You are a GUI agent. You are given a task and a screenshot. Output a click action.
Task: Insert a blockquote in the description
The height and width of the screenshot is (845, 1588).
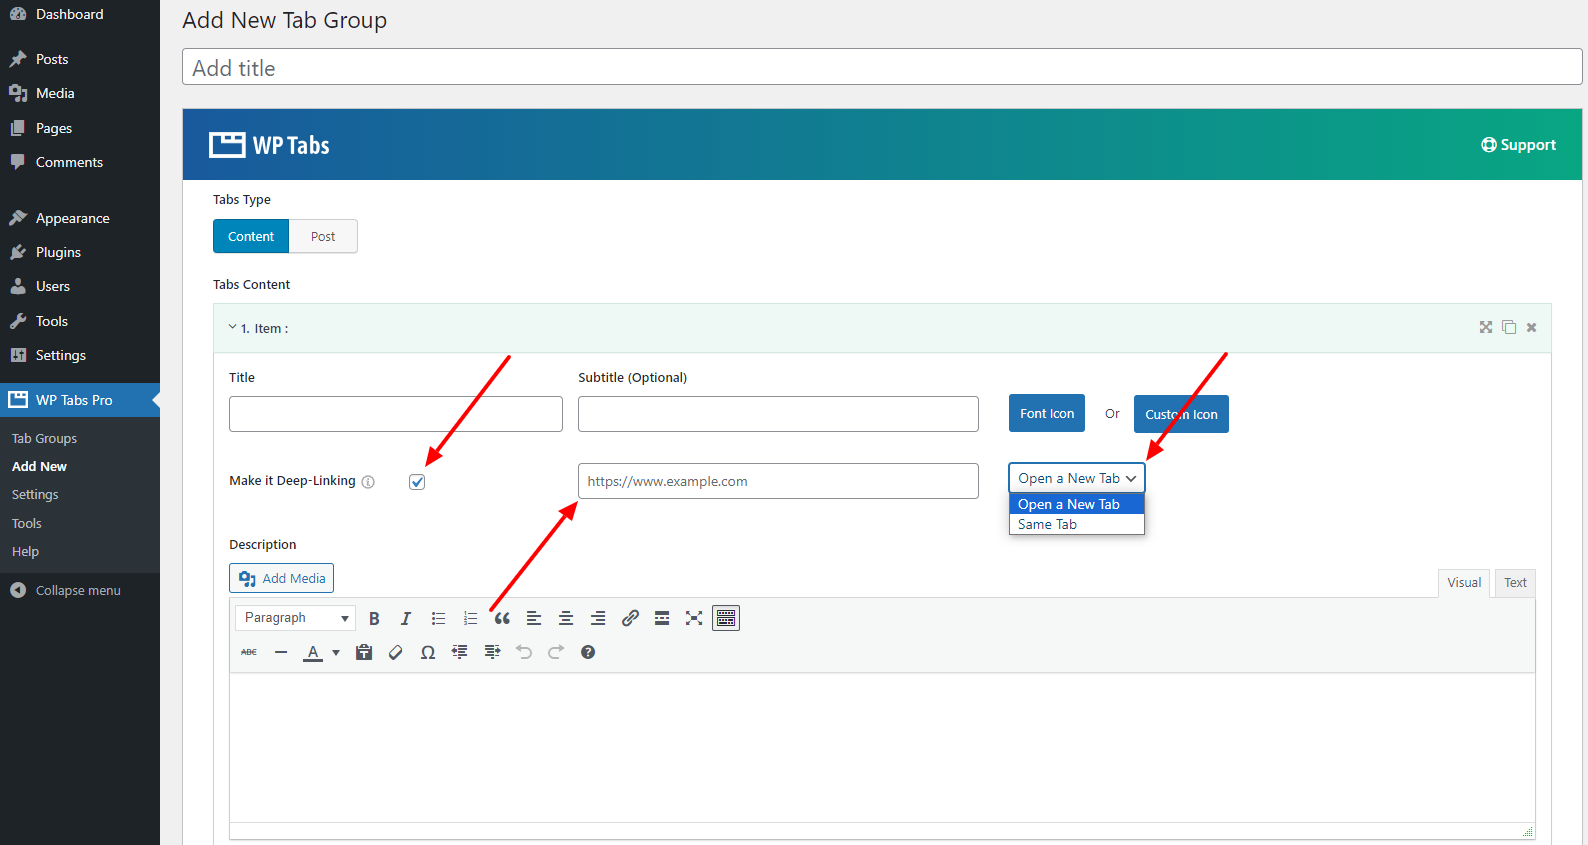coord(502,618)
